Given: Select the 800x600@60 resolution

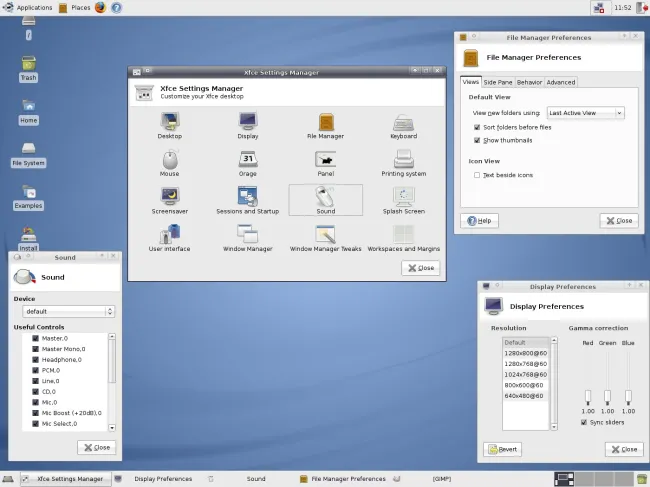Looking at the screenshot, I should click(526, 385).
